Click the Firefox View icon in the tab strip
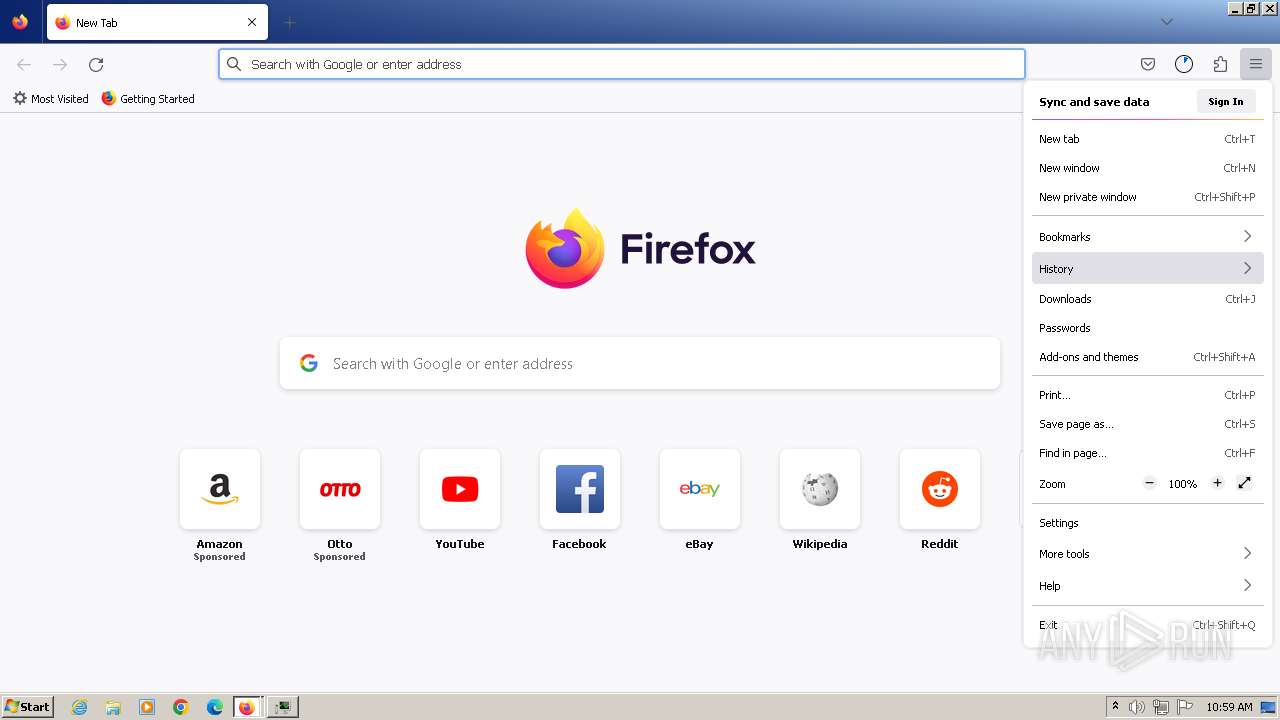This screenshot has width=1280, height=720. pos(20,22)
